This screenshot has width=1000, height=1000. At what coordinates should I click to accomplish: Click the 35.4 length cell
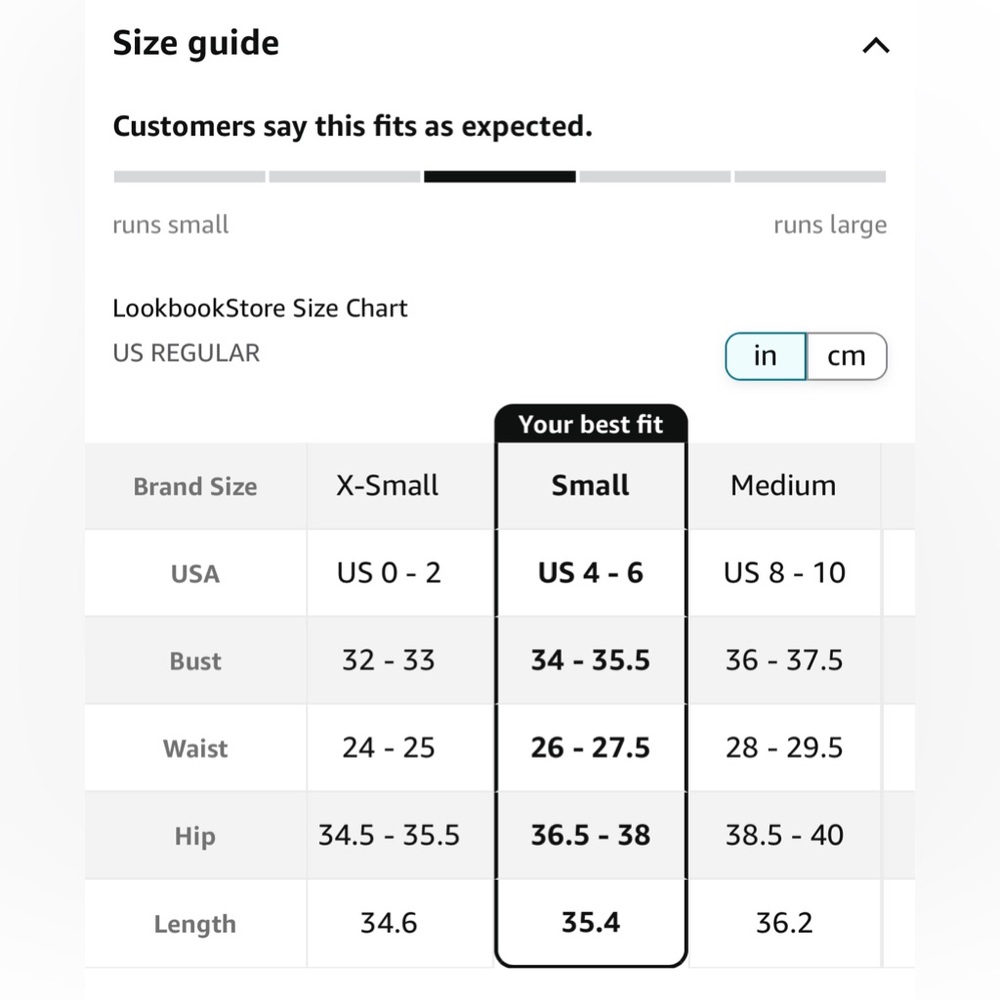pos(591,923)
